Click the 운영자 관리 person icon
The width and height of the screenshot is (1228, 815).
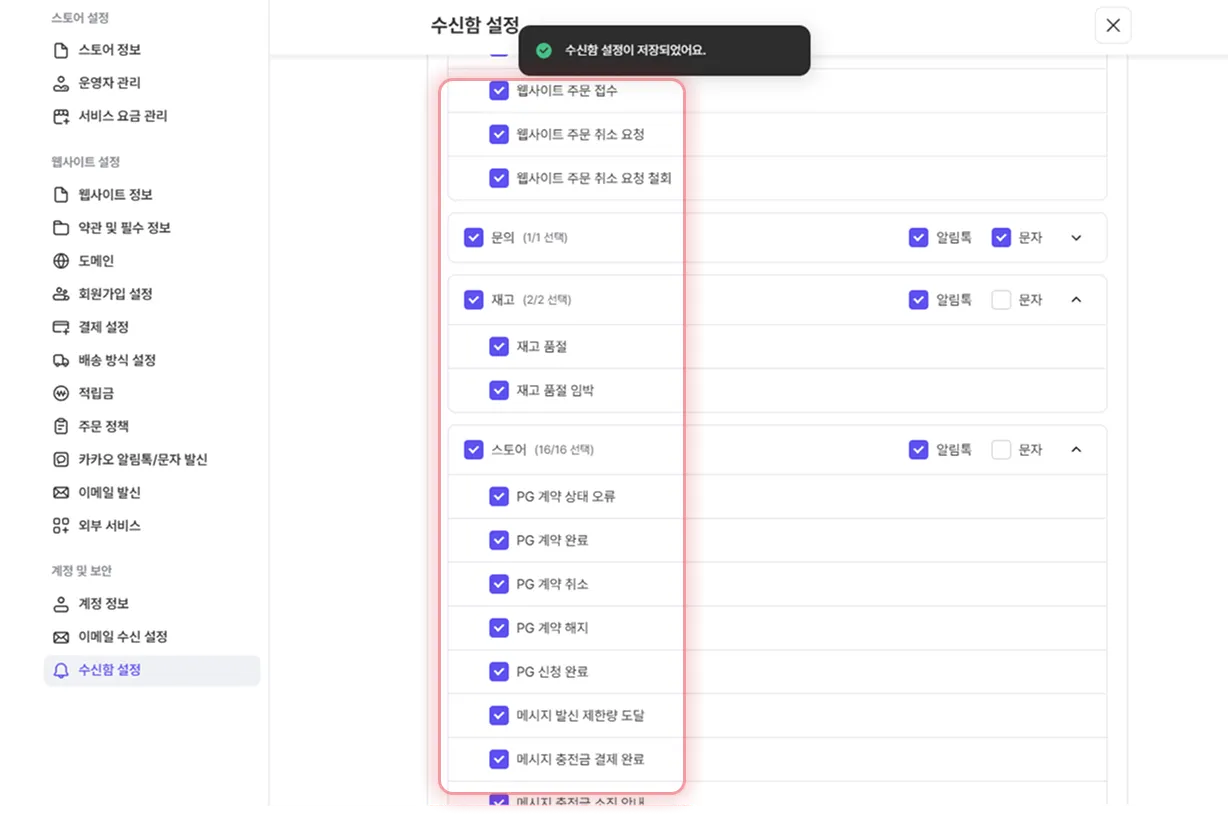(61, 83)
